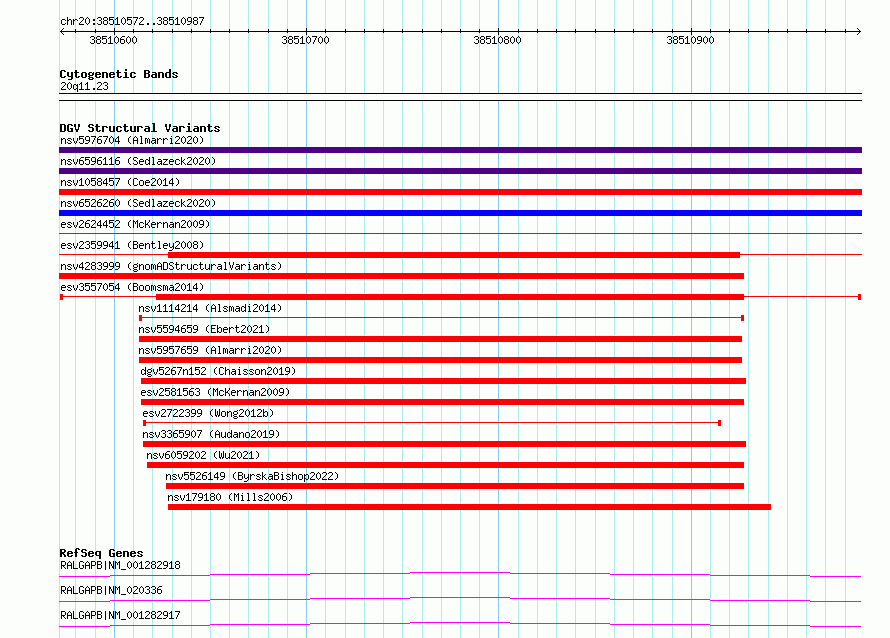Select esv2581563 (McKernan2009) label
Screen dimensions: 890x638
215,392
